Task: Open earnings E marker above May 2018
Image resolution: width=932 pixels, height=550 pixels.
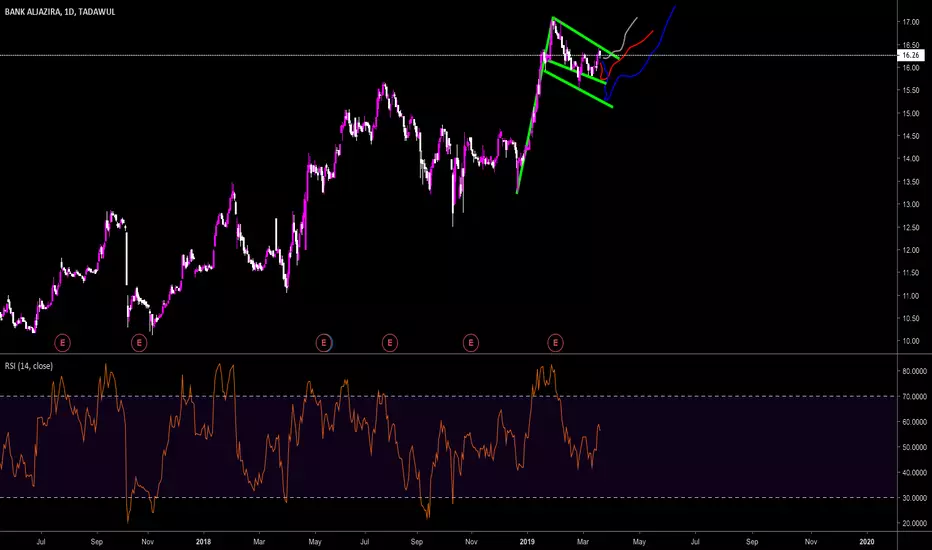Action: pos(324,343)
